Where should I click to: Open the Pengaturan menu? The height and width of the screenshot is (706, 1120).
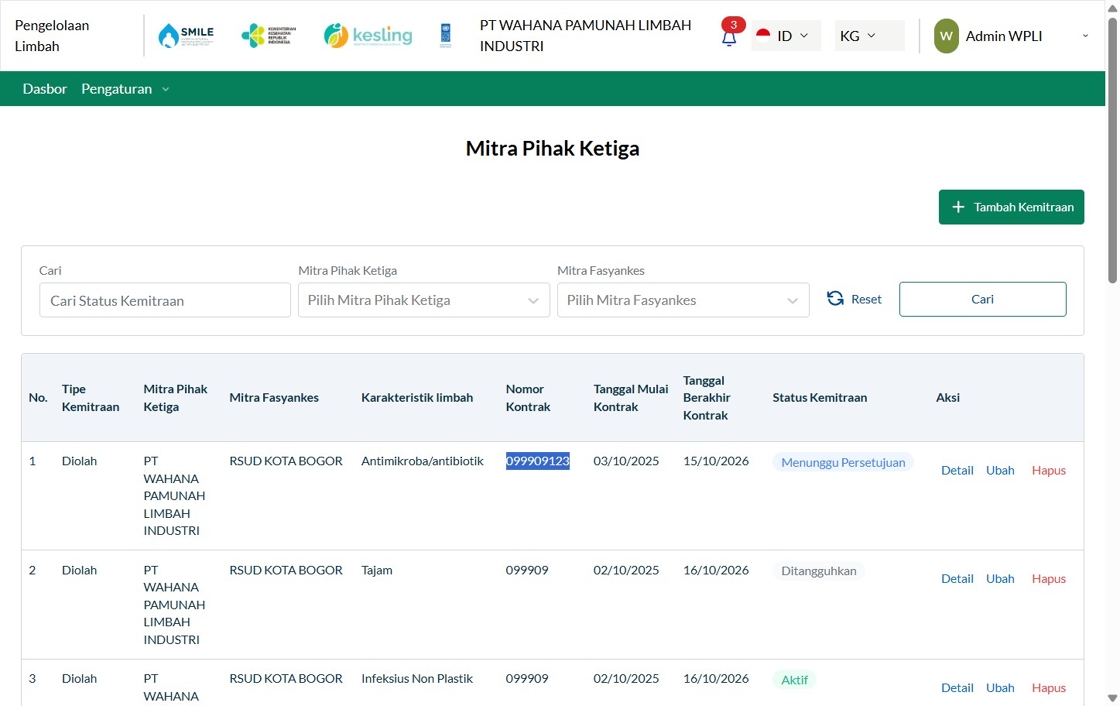(125, 89)
